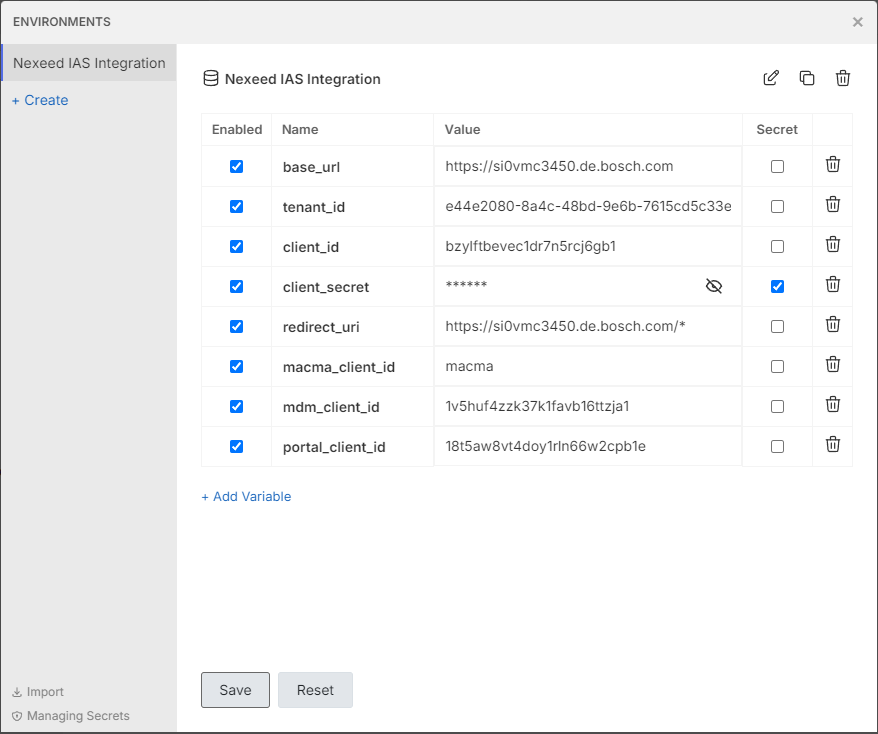
Task: Uncheck the Secret box for client_secret
Action: pyautogui.click(x=777, y=287)
